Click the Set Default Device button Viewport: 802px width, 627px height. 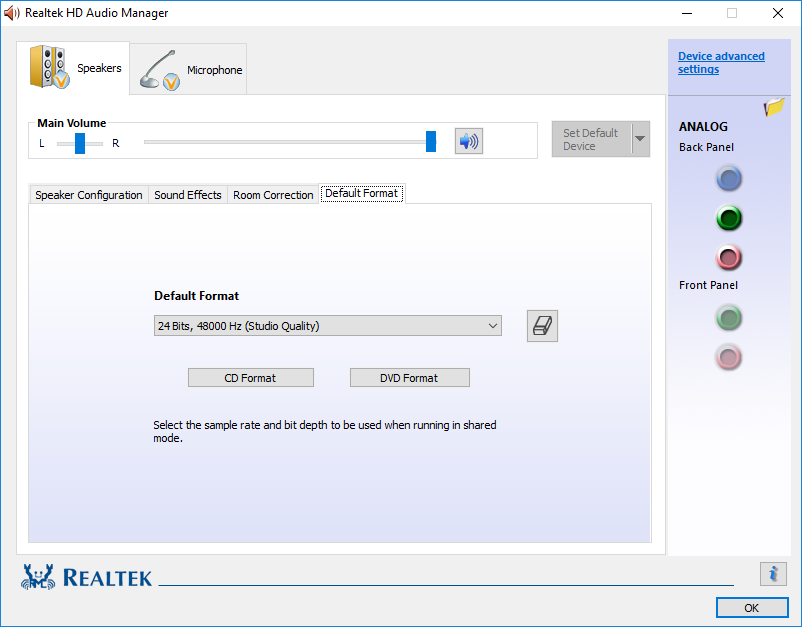[592, 139]
